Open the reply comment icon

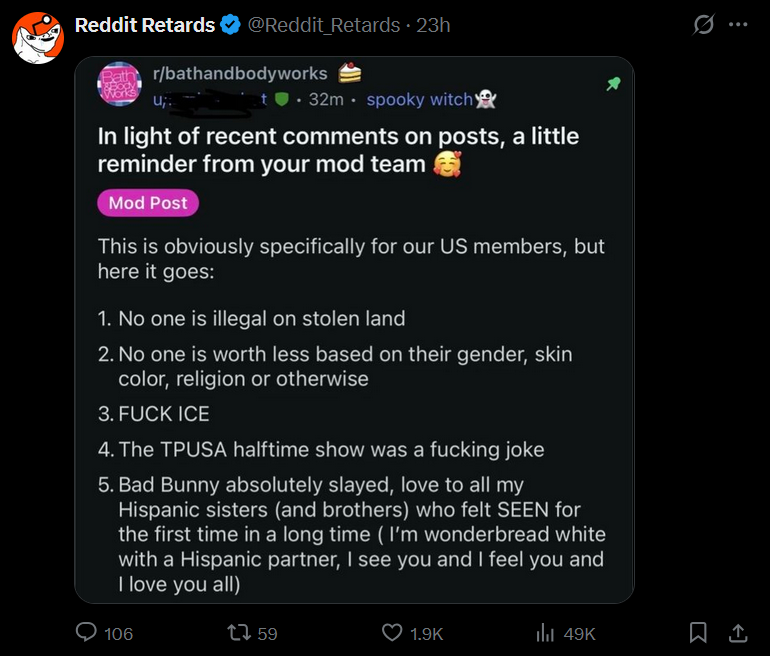coord(86,632)
